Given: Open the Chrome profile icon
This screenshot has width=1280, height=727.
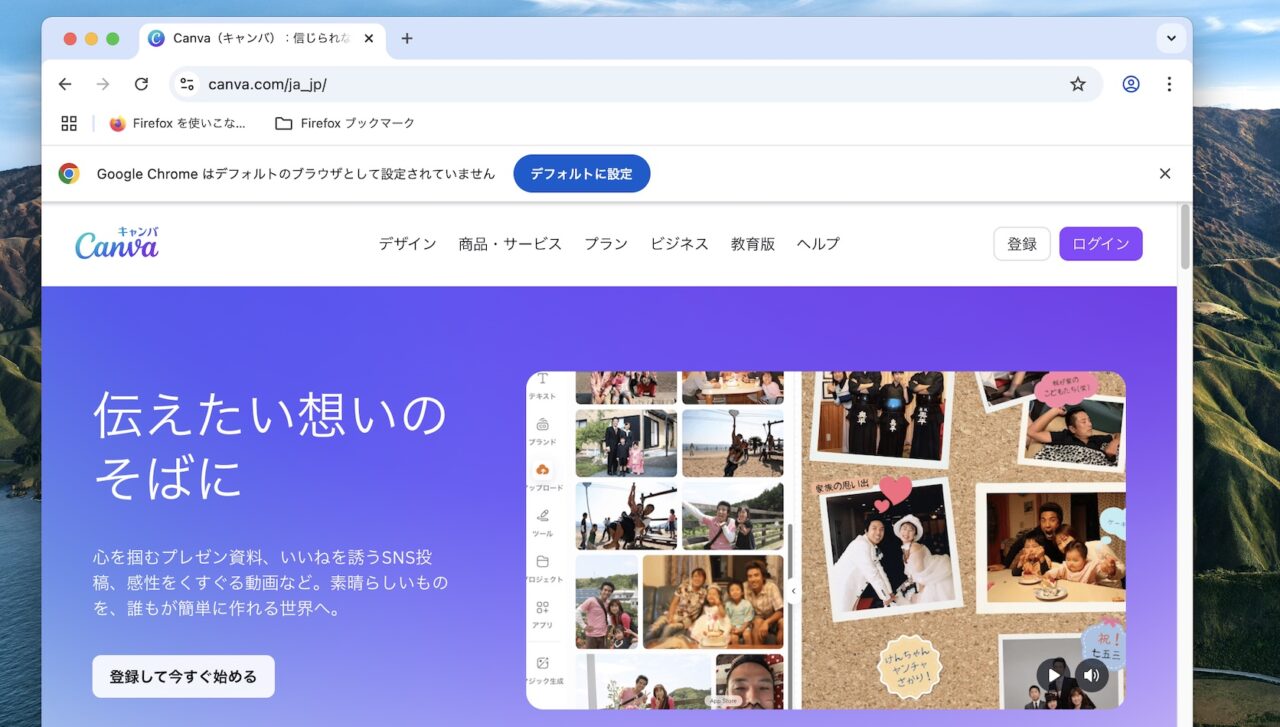Looking at the screenshot, I should pos(1130,84).
